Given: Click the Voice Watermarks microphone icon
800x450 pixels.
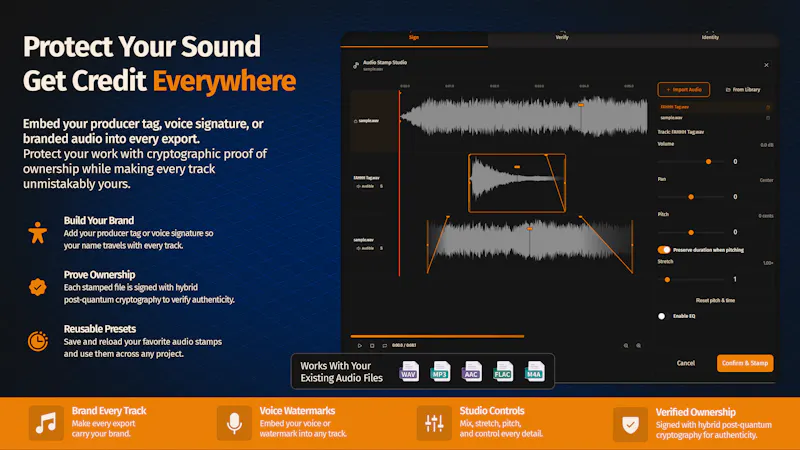Looking at the screenshot, I should [234, 423].
